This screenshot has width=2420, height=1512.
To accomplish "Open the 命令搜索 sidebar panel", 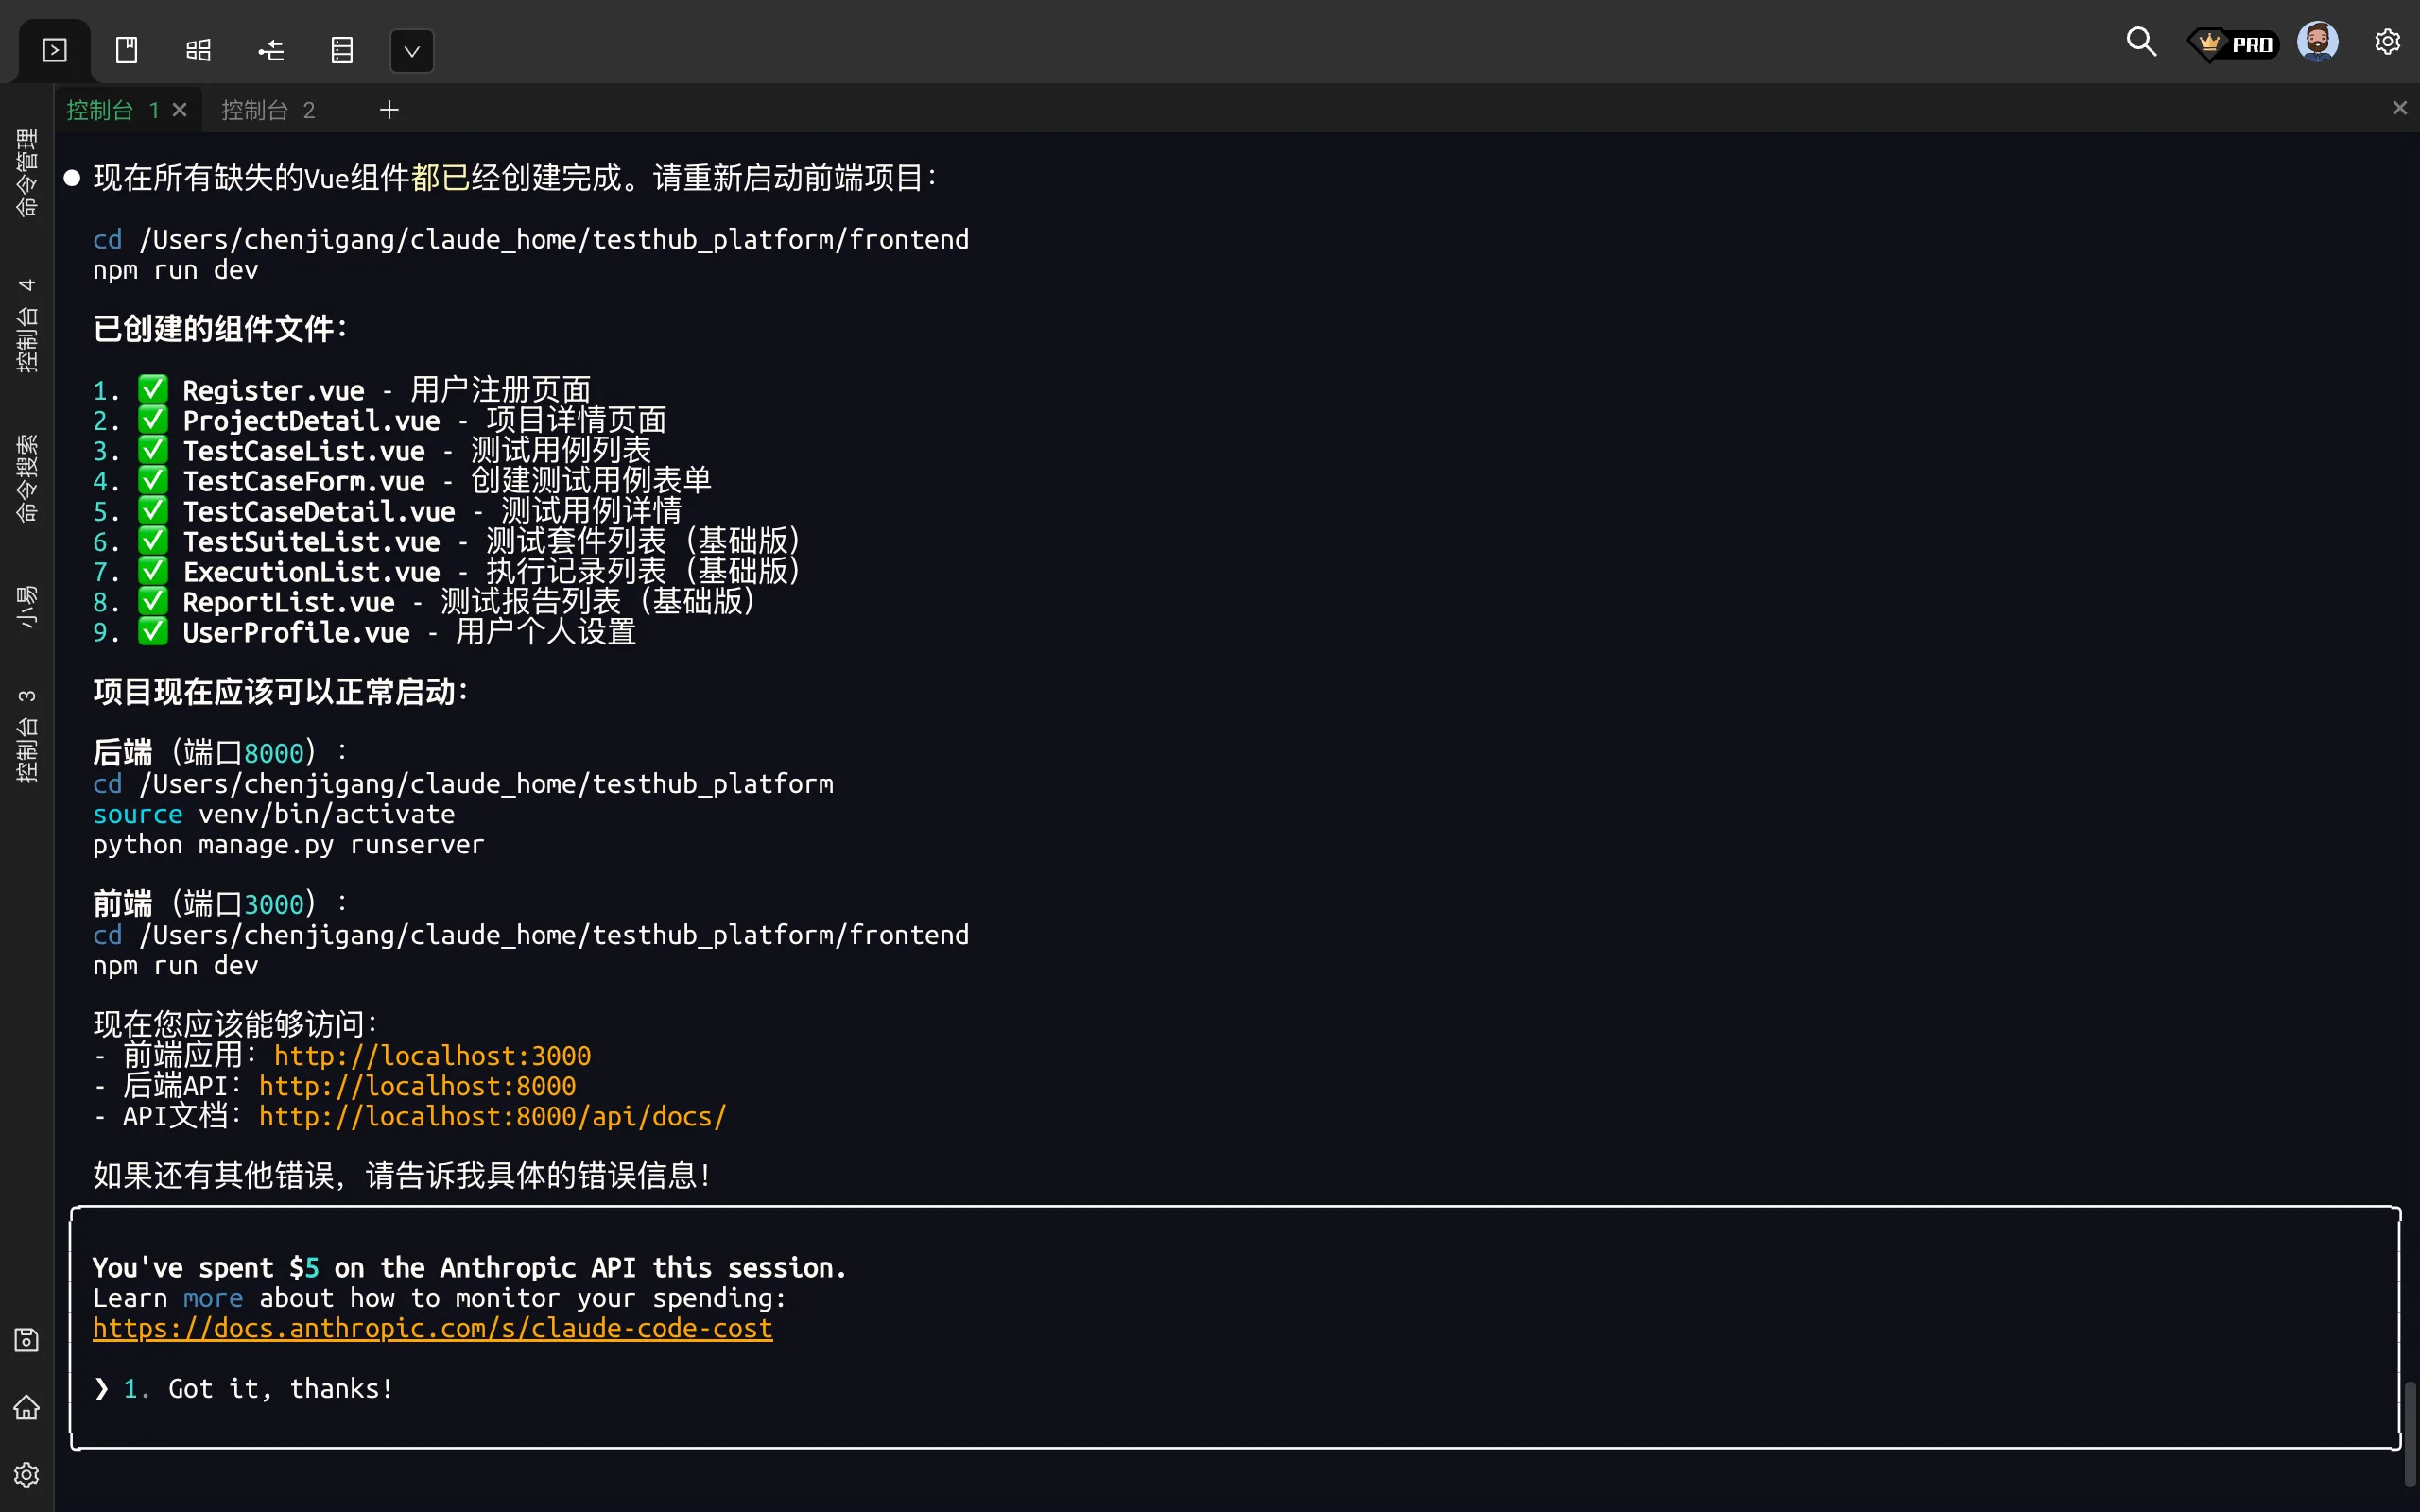I will (27, 477).
